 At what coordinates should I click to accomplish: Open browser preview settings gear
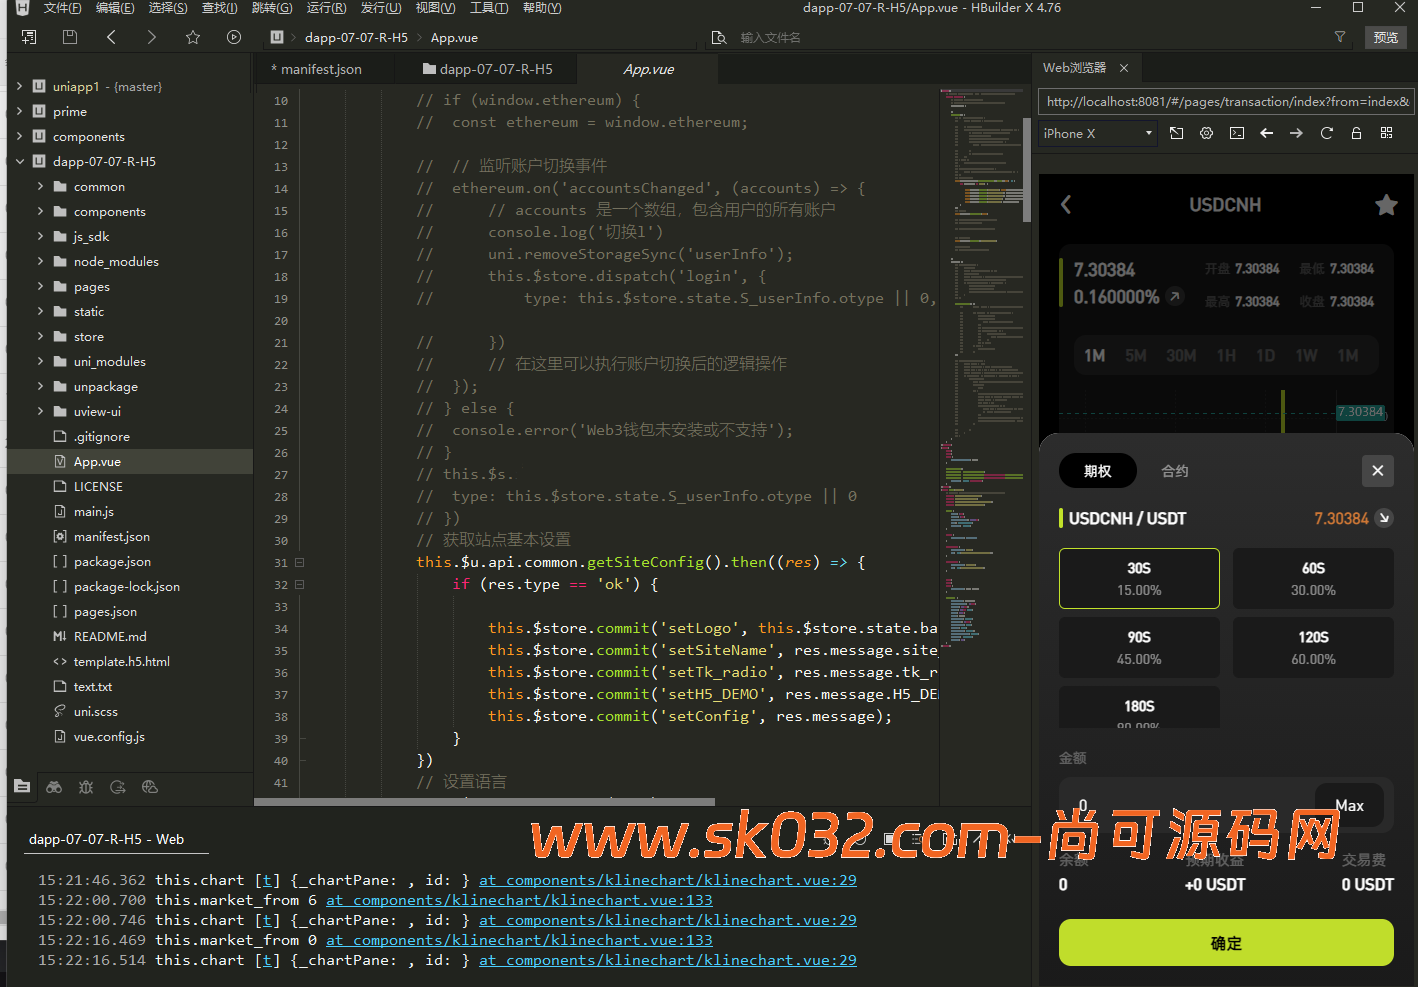click(x=1206, y=133)
